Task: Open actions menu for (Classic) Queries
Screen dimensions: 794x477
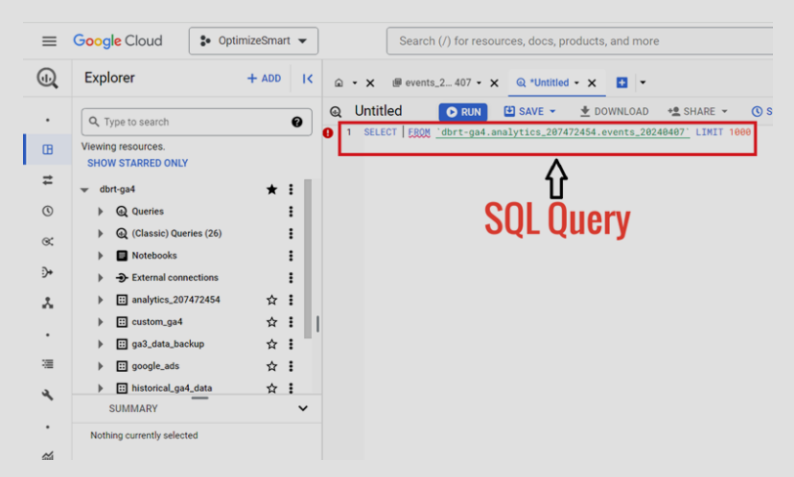Action: point(291,233)
